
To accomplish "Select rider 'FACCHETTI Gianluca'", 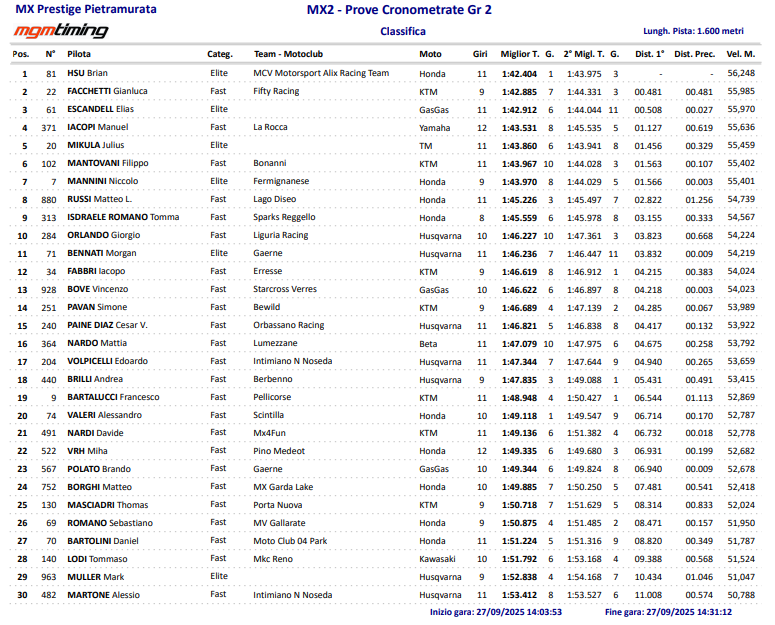I will (x=107, y=91).
